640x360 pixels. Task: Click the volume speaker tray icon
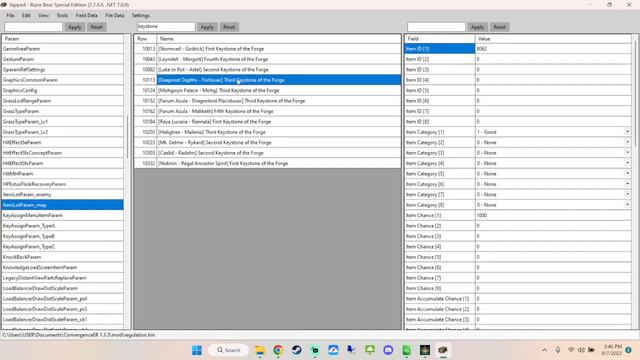pos(581,350)
